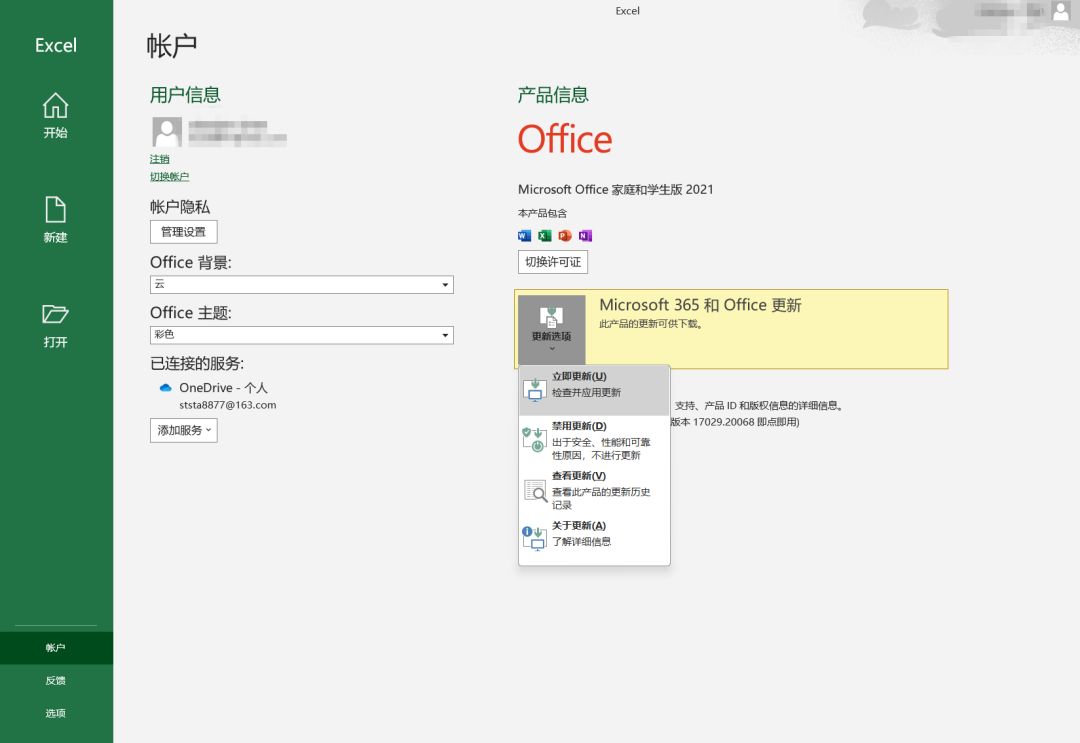Viewport: 1080px width, 743px height.
Task: Choose 禁用更新(D) menu entry
Action: 594,440
